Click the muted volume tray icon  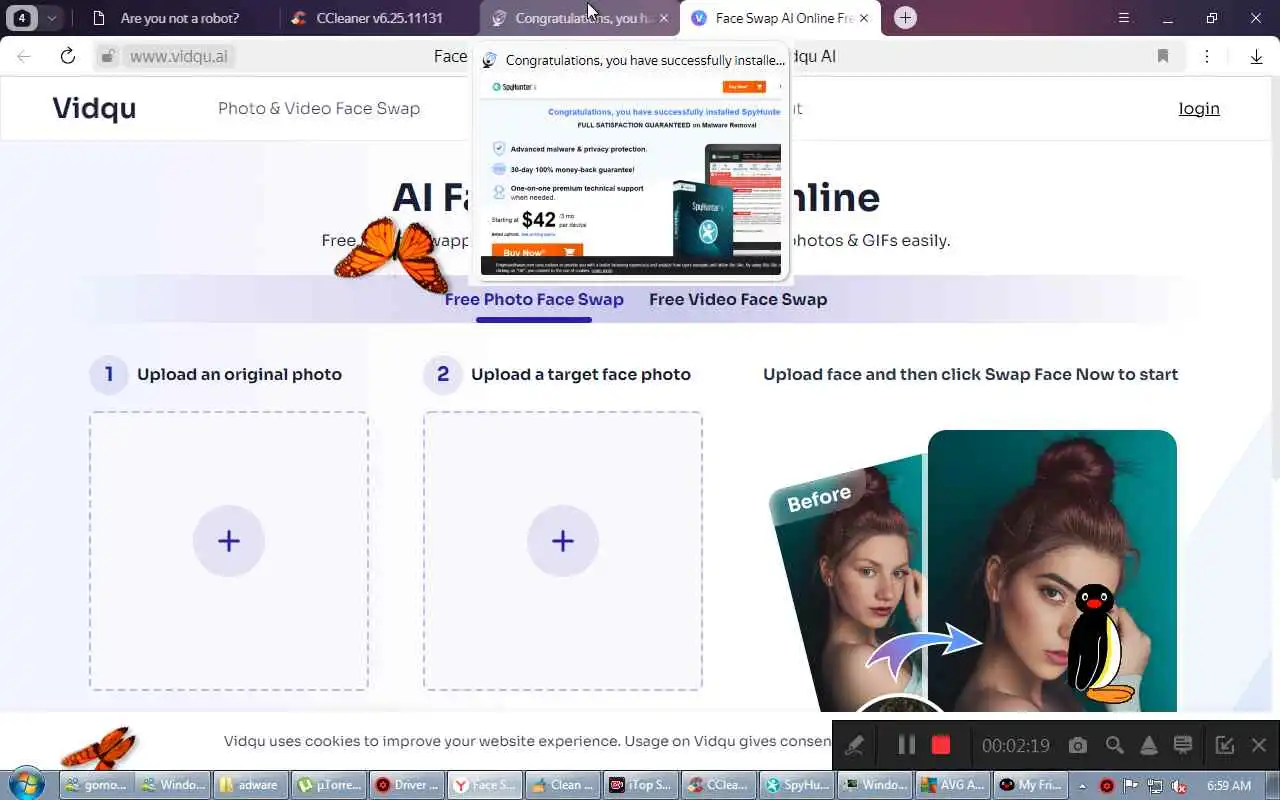tap(1180, 786)
